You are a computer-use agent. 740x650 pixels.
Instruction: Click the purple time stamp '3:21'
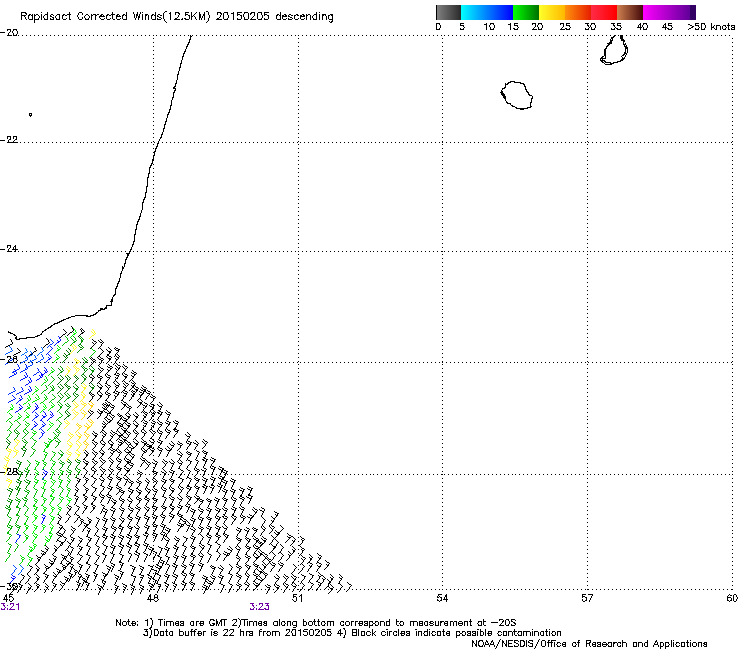(x=10, y=607)
